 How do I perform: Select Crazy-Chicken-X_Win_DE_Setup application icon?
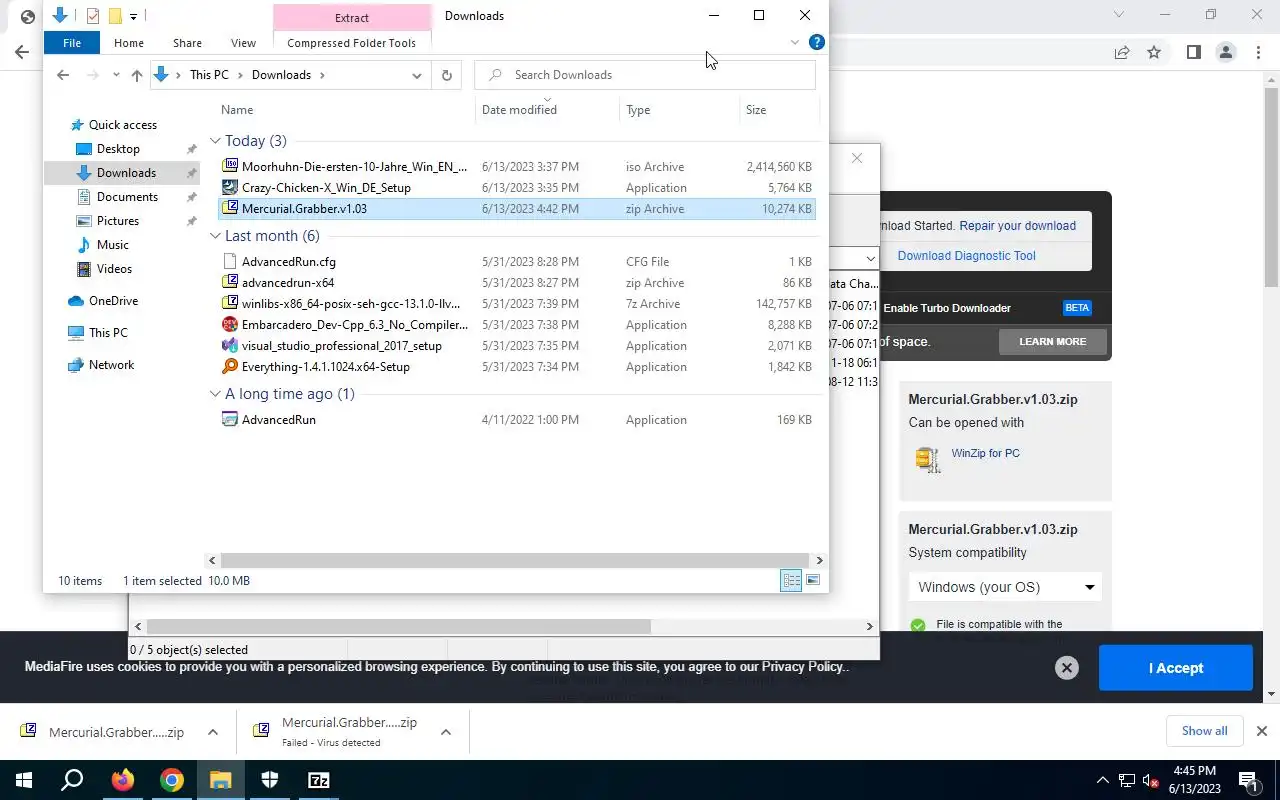coord(230,188)
